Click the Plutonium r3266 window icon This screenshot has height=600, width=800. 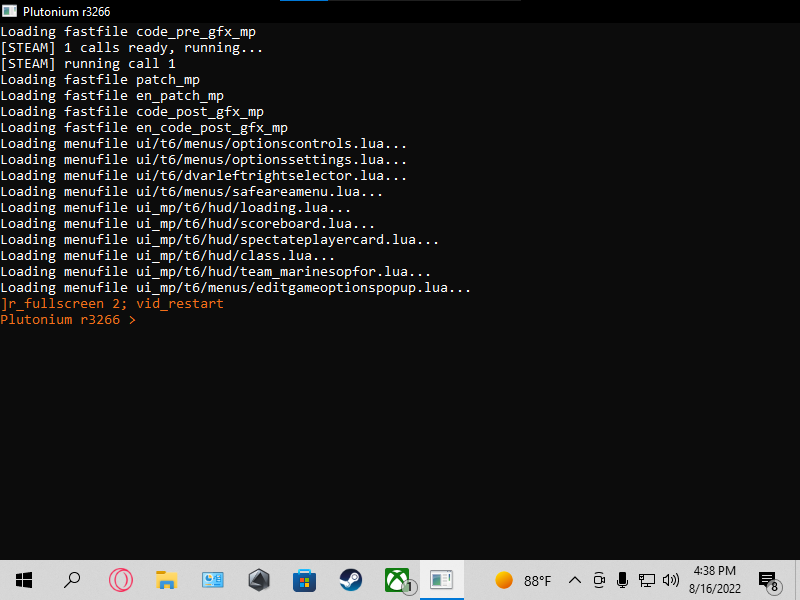[9, 11]
